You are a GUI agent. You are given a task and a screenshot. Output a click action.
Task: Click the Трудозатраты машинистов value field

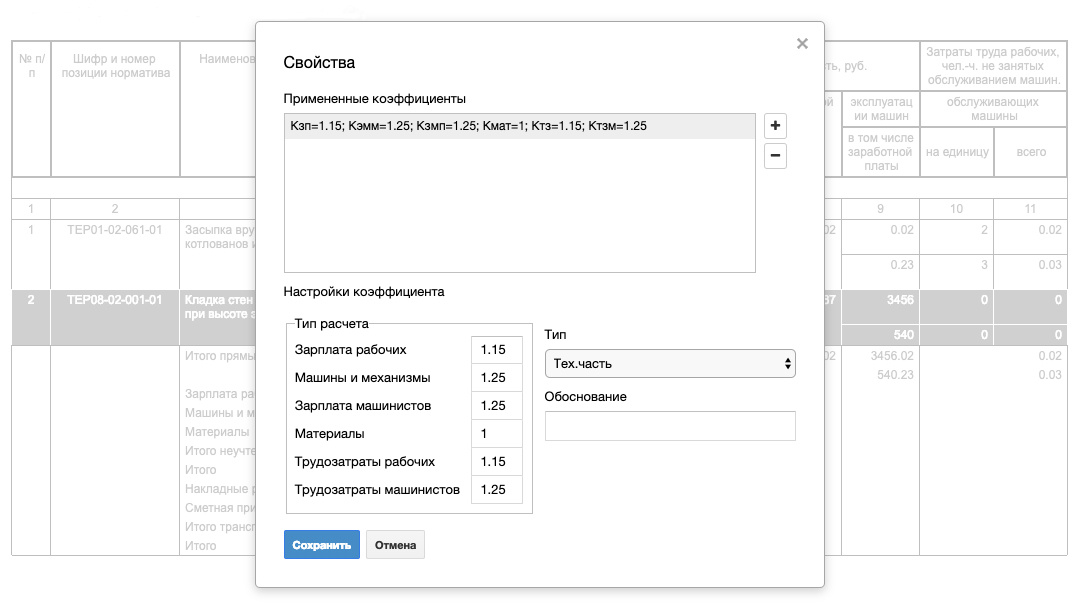[496, 490]
